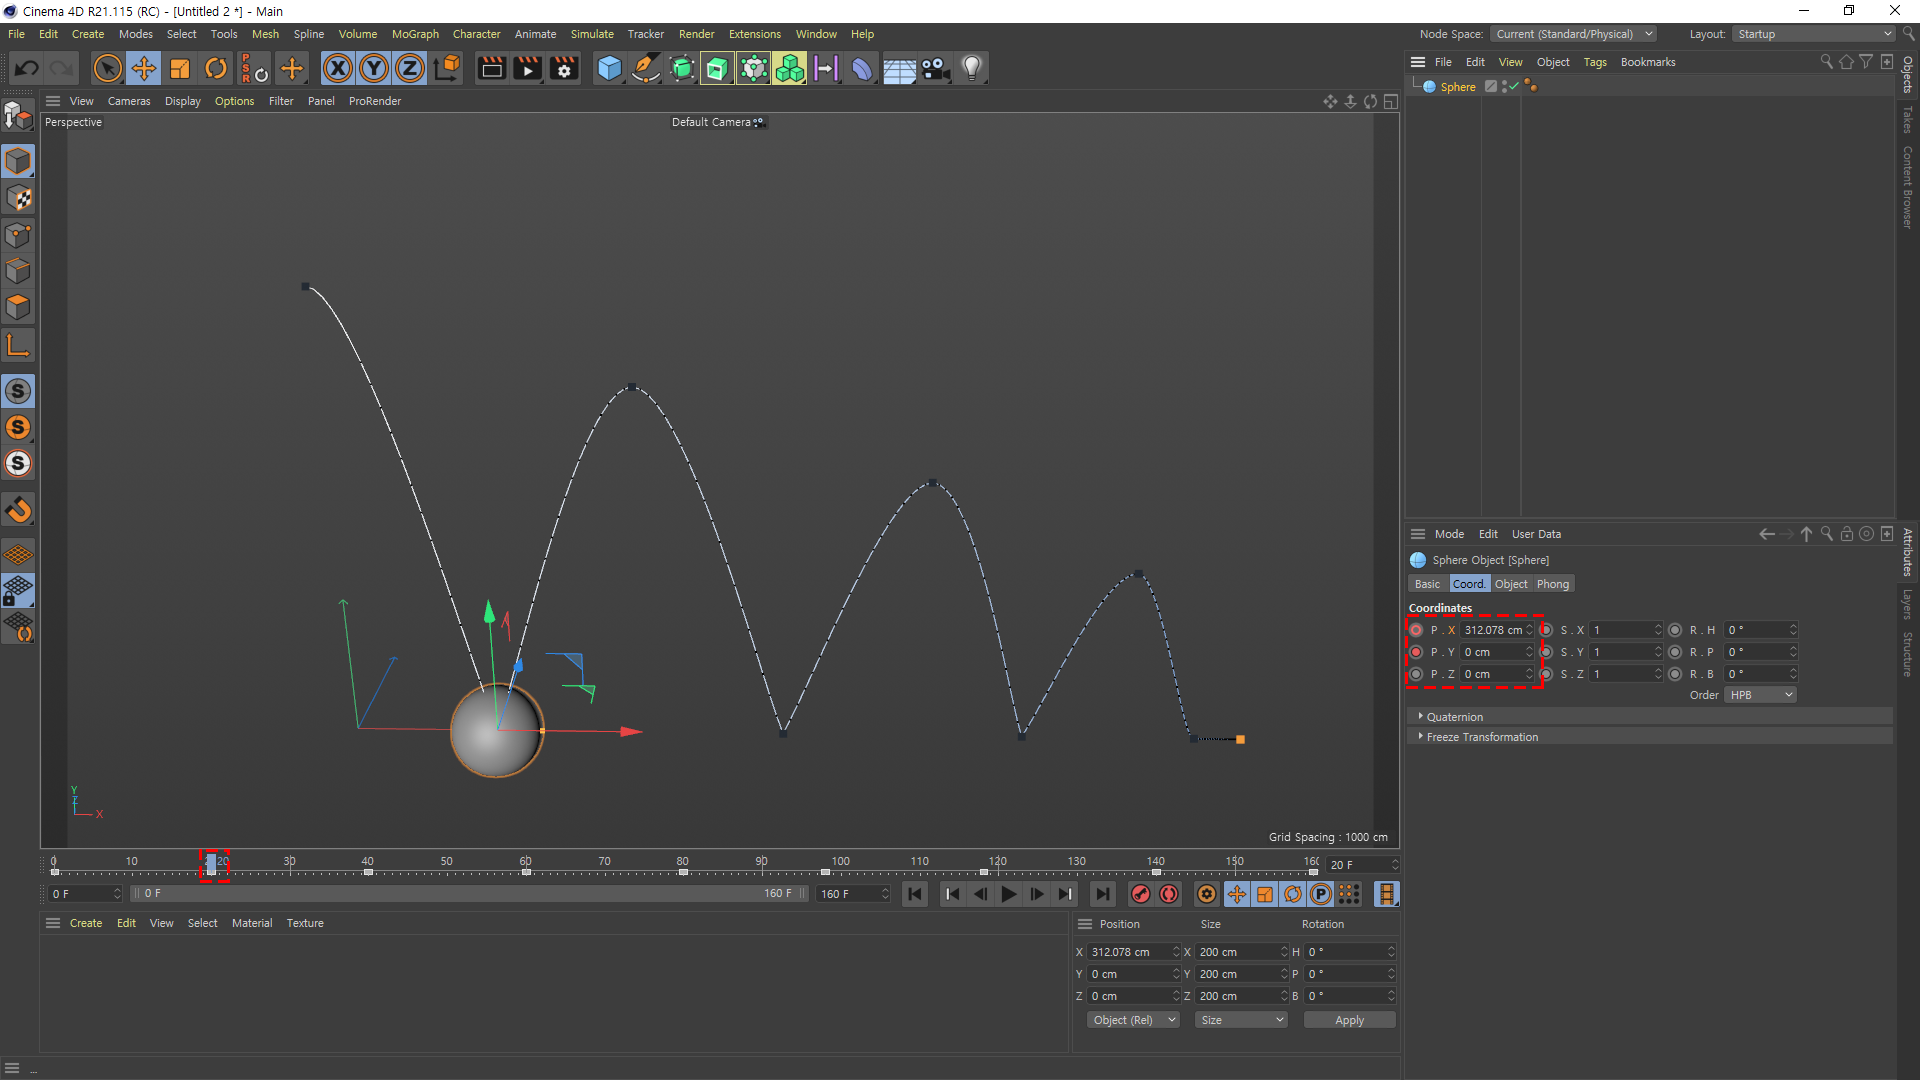The height and width of the screenshot is (1080, 1920).
Task: Click the Record Active Objects key button
Action: coord(1140,894)
